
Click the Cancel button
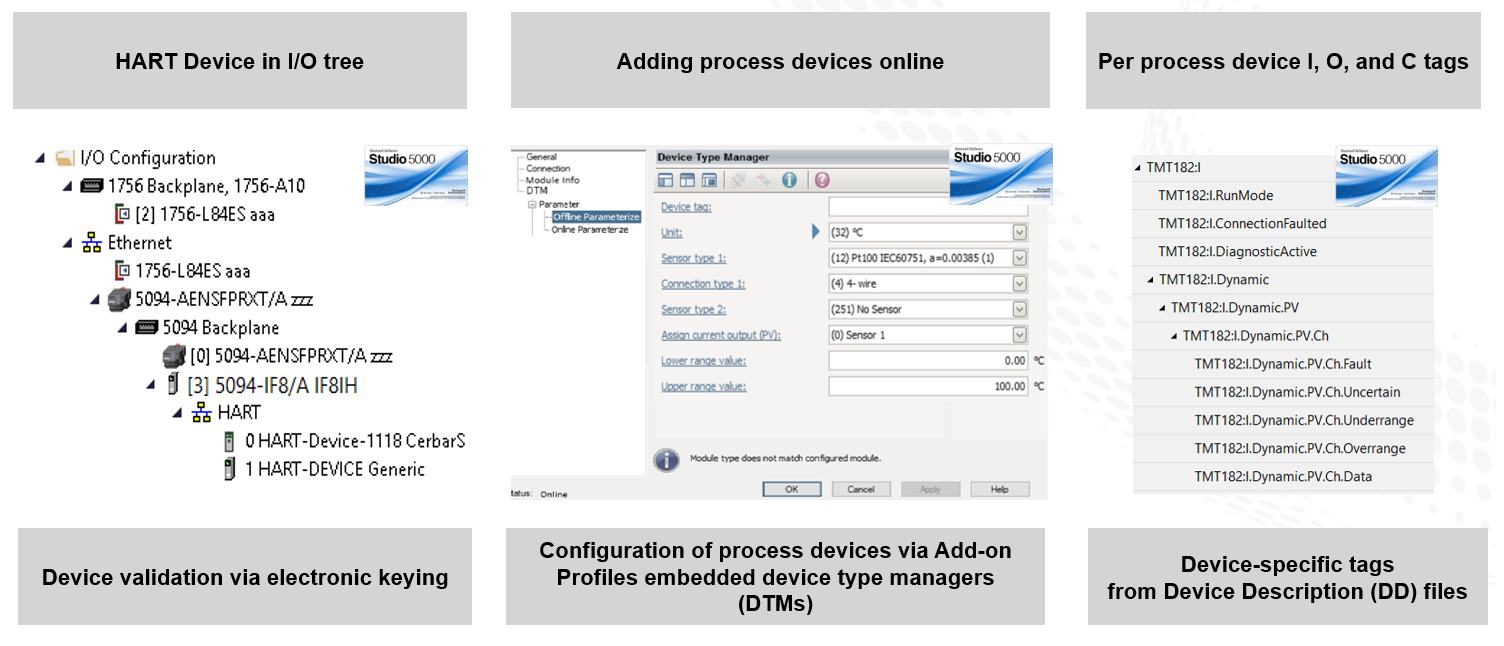click(x=861, y=489)
